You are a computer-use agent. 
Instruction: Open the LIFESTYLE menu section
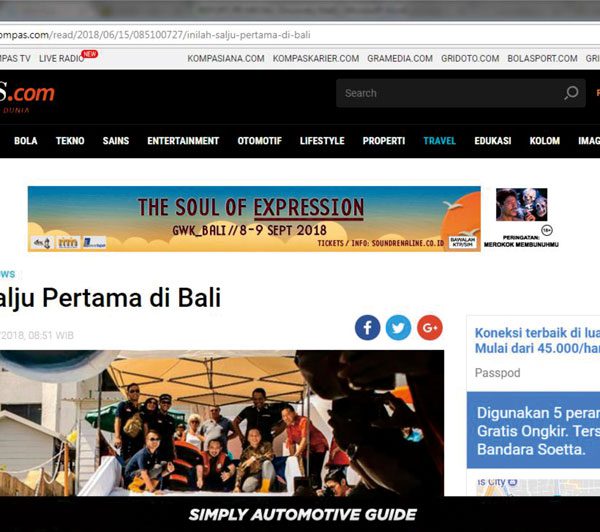322,141
